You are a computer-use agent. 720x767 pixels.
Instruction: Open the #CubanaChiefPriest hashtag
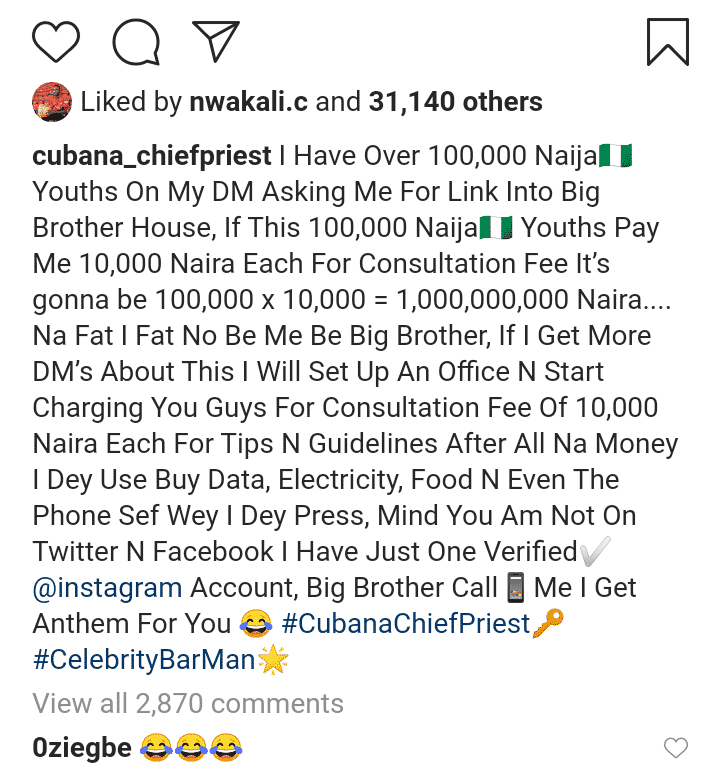coord(405,623)
